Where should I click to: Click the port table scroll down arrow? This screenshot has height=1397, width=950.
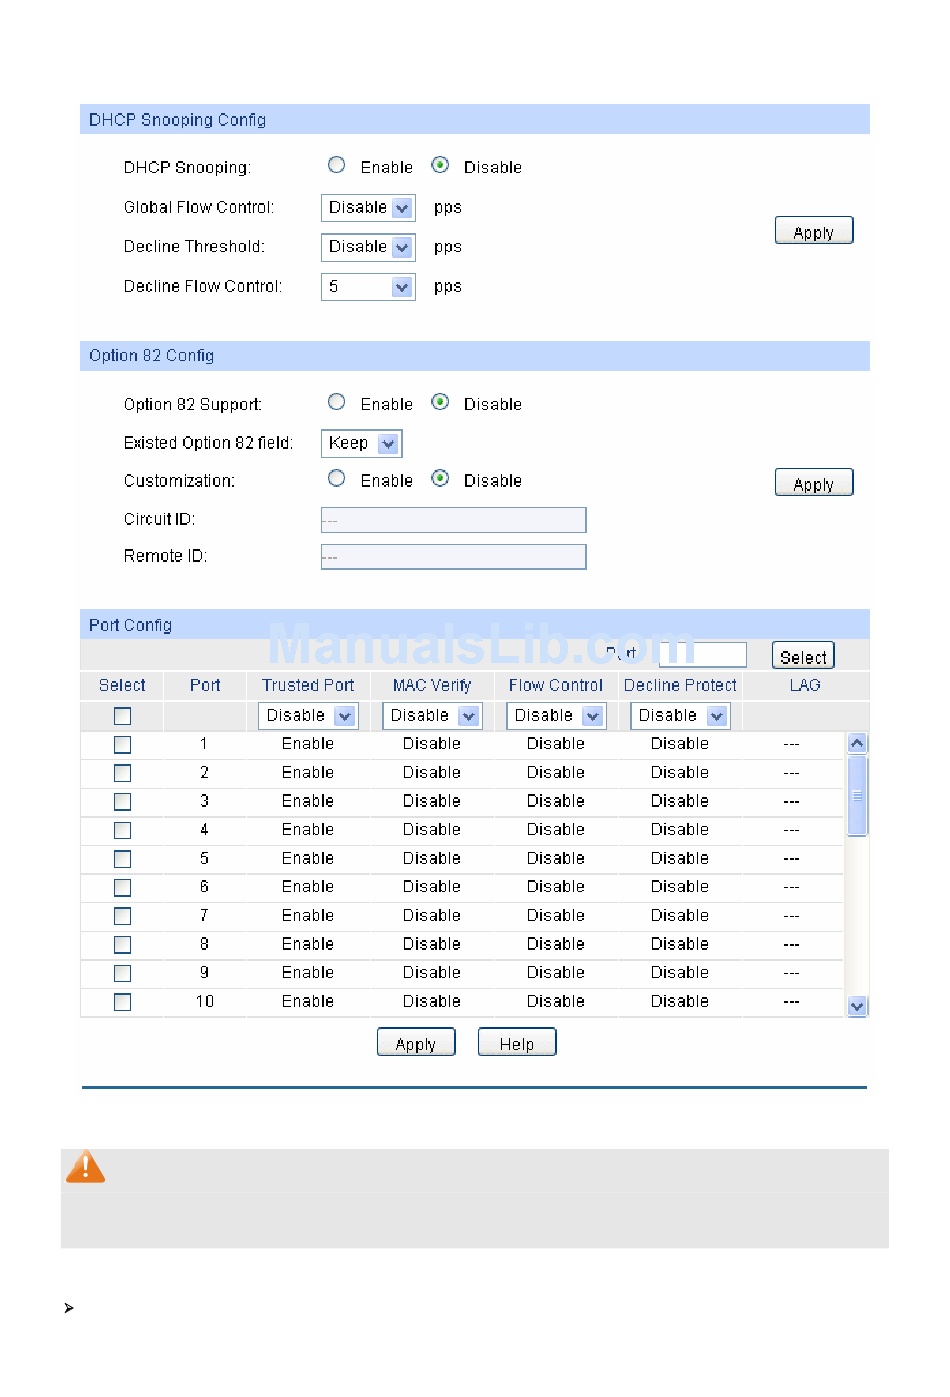857,1006
